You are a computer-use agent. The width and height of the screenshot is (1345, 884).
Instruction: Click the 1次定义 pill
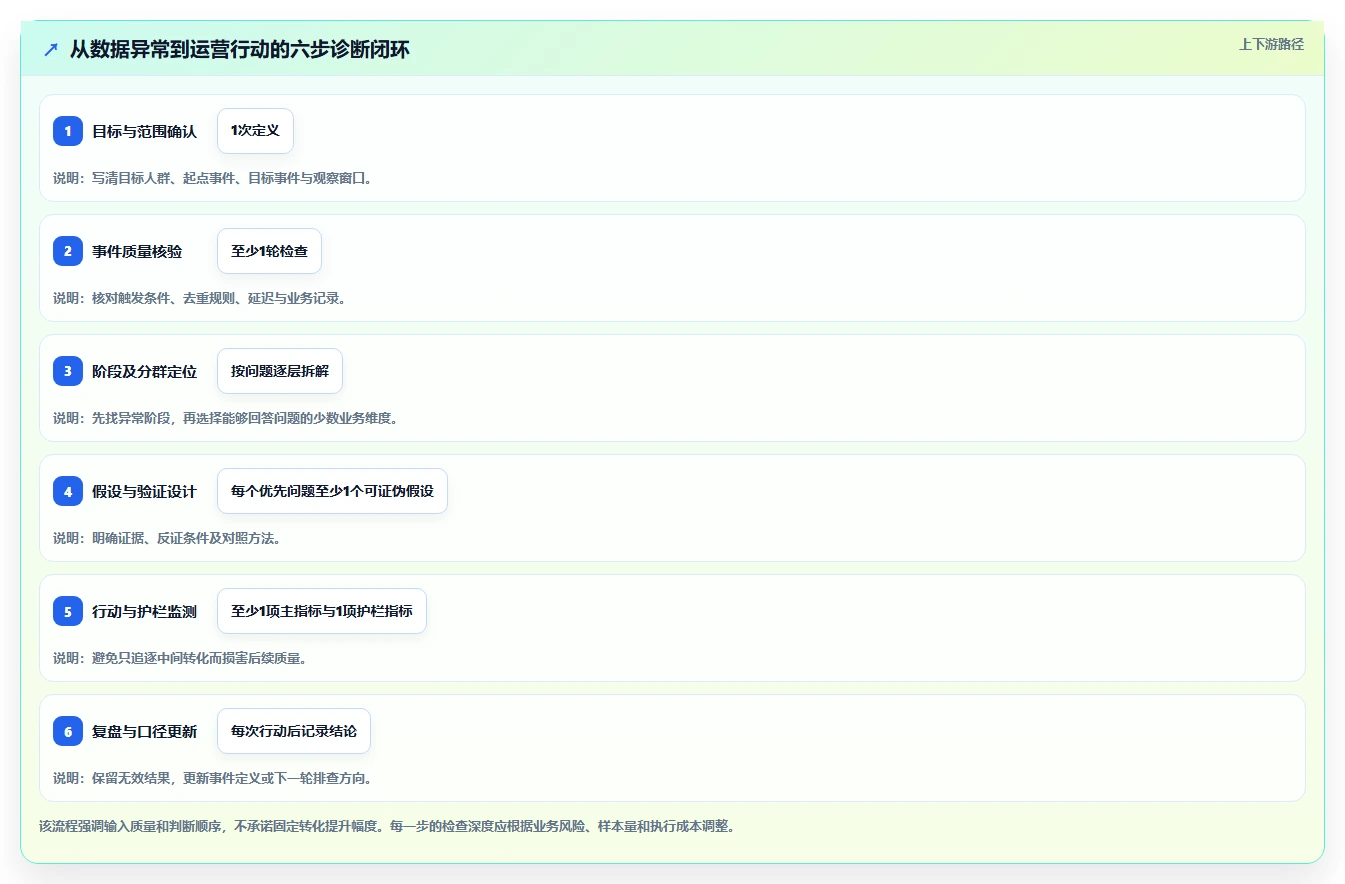pyautogui.click(x=255, y=131)
